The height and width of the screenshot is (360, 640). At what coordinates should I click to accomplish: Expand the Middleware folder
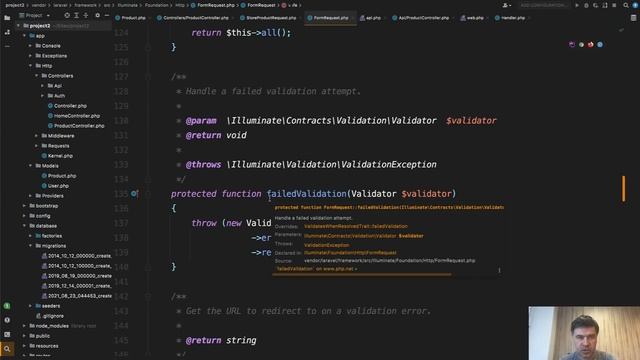(36, 136)
